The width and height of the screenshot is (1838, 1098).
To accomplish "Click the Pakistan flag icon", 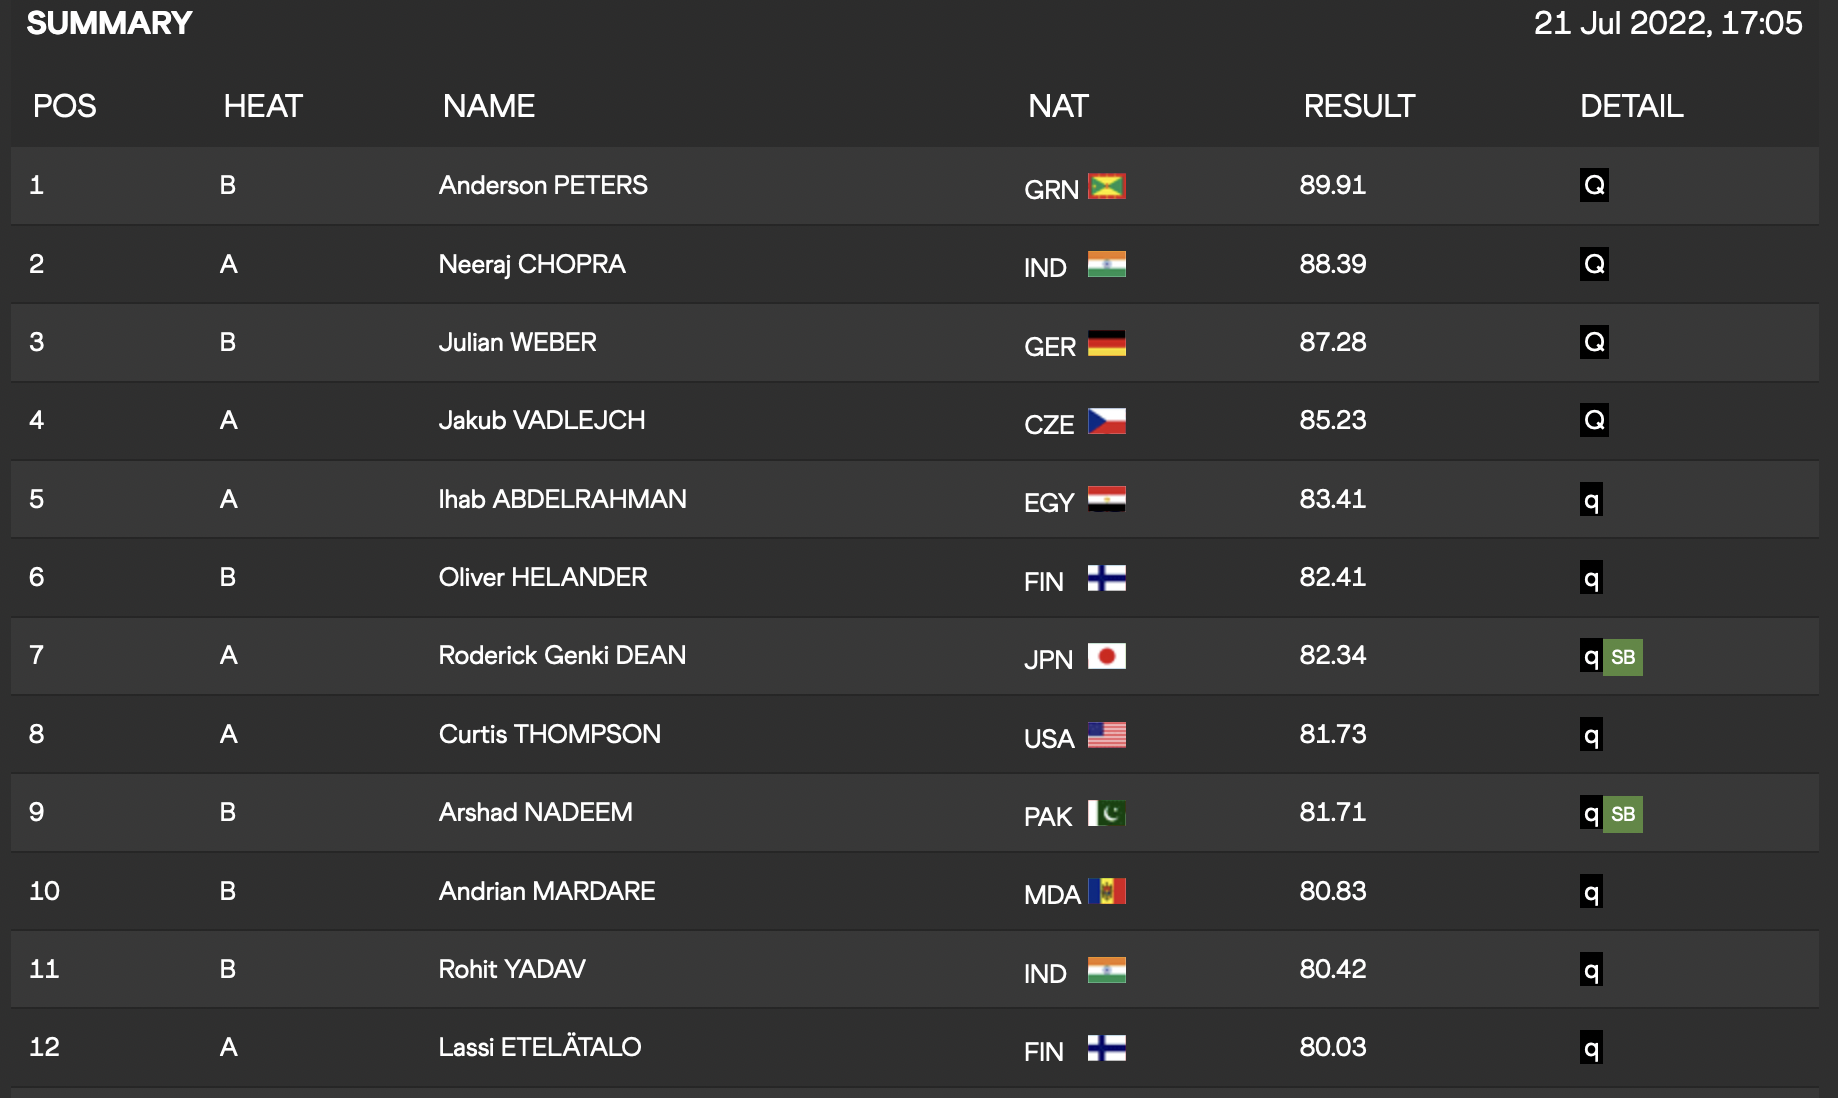I will 1106,813.
